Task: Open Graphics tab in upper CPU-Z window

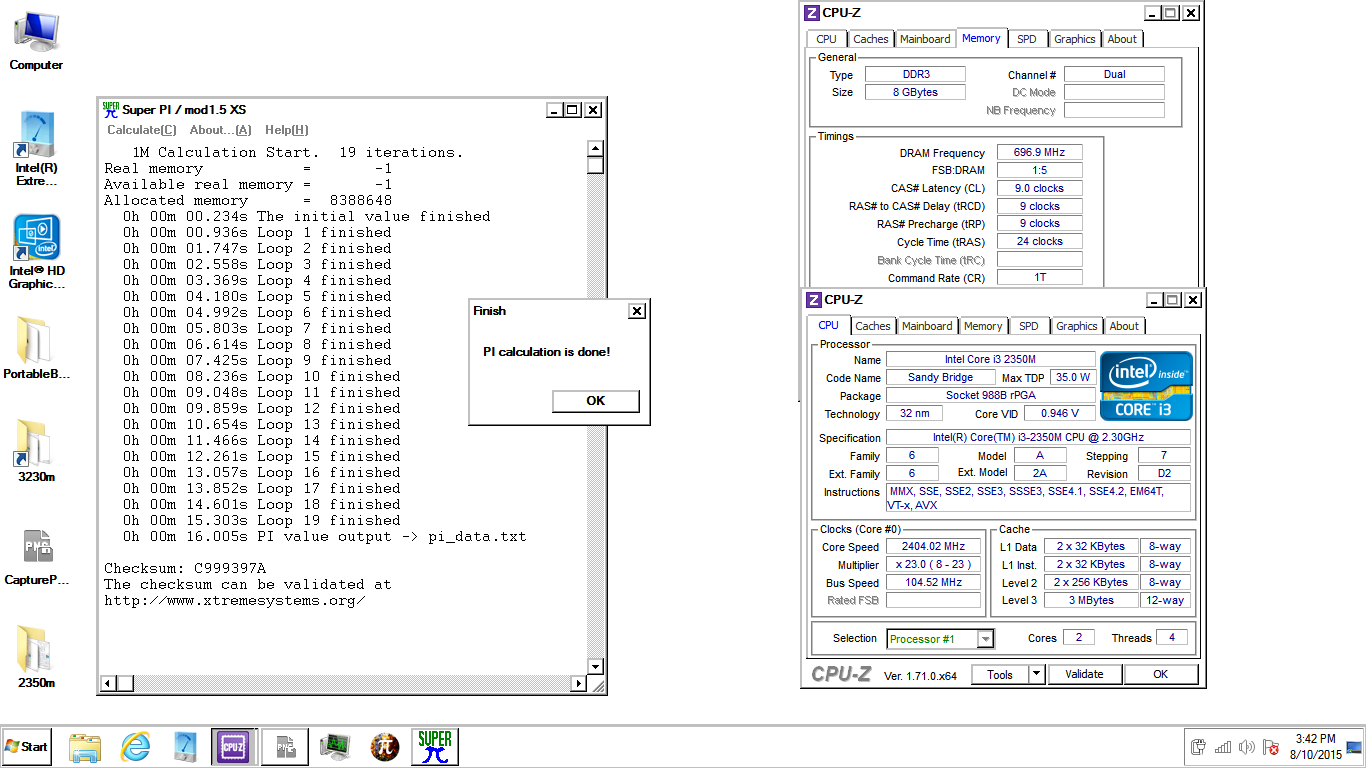Action: (x=1075, y=39)
